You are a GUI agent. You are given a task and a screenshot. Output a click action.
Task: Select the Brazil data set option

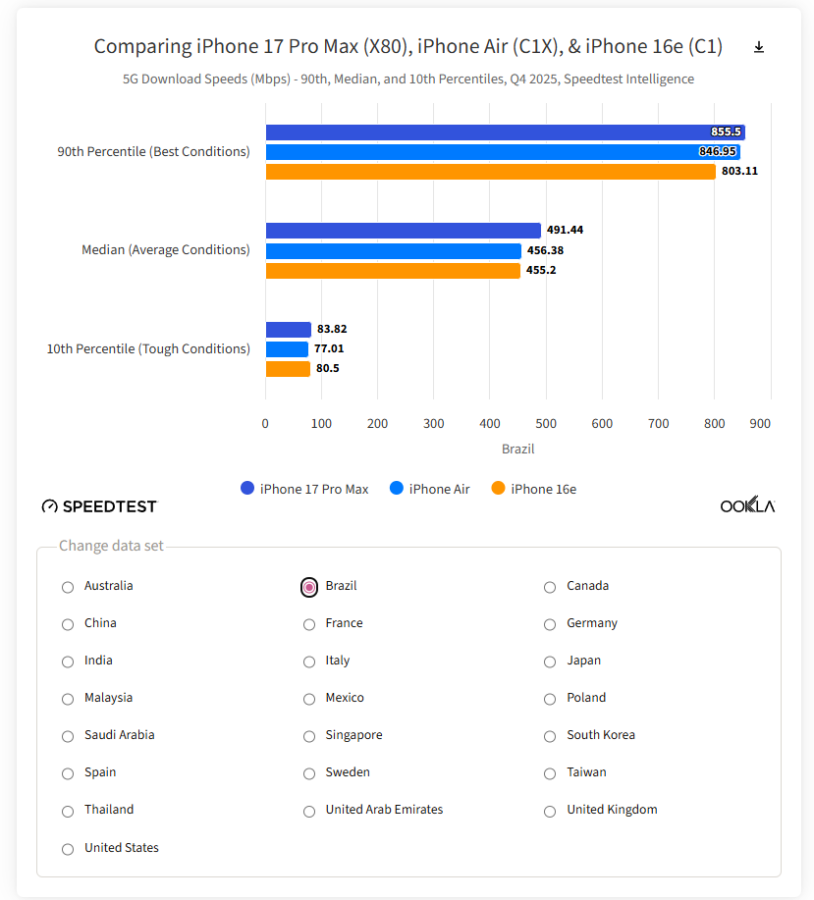click(309, 587)
